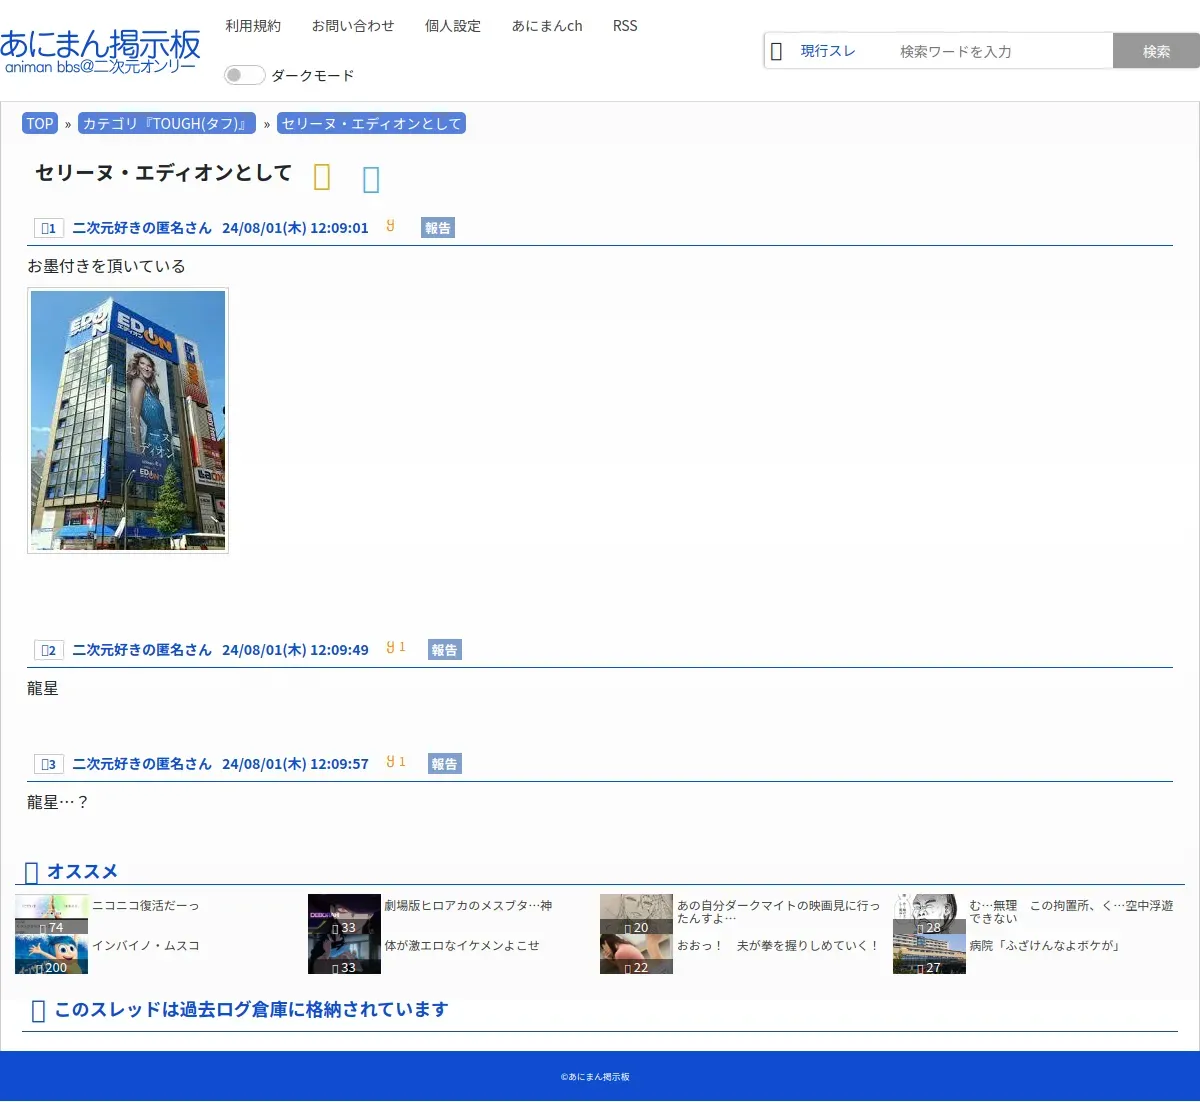The height and width of the screenshot is (1102, 1200).
Task: Click poster name on post 1 header
Action: pos(142,228)
